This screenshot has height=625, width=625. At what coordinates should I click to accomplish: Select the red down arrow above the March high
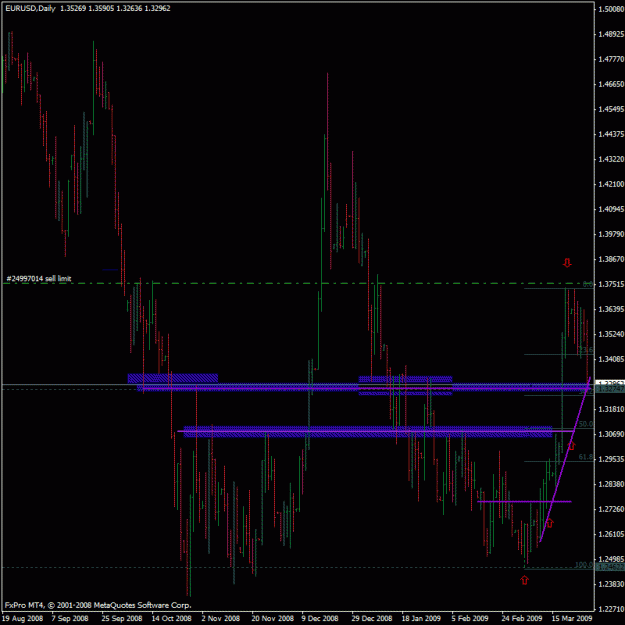(567, 263)
